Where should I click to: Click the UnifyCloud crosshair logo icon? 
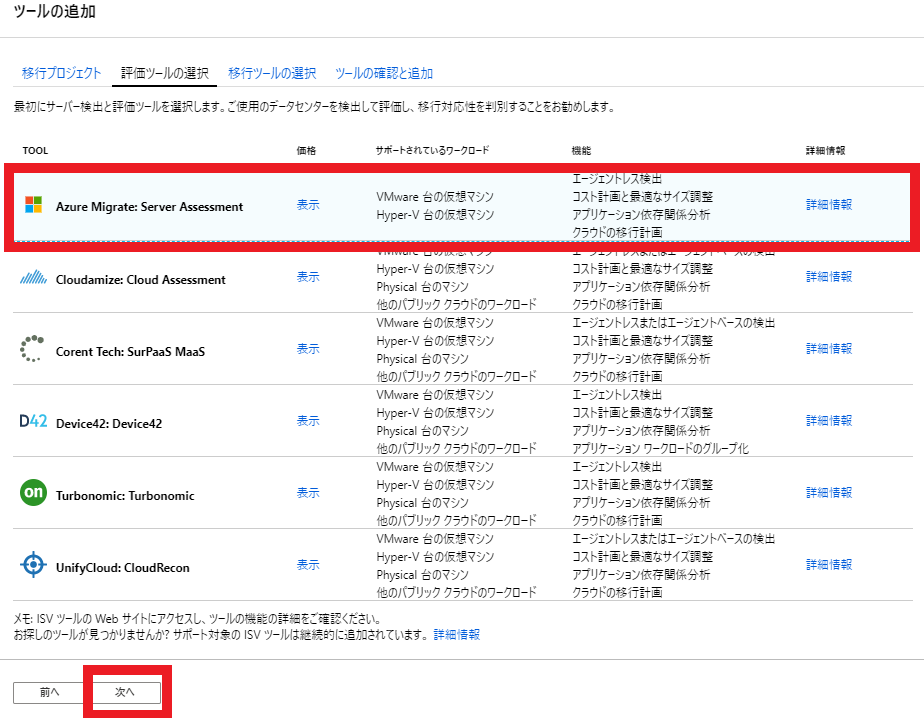(33, 564)
